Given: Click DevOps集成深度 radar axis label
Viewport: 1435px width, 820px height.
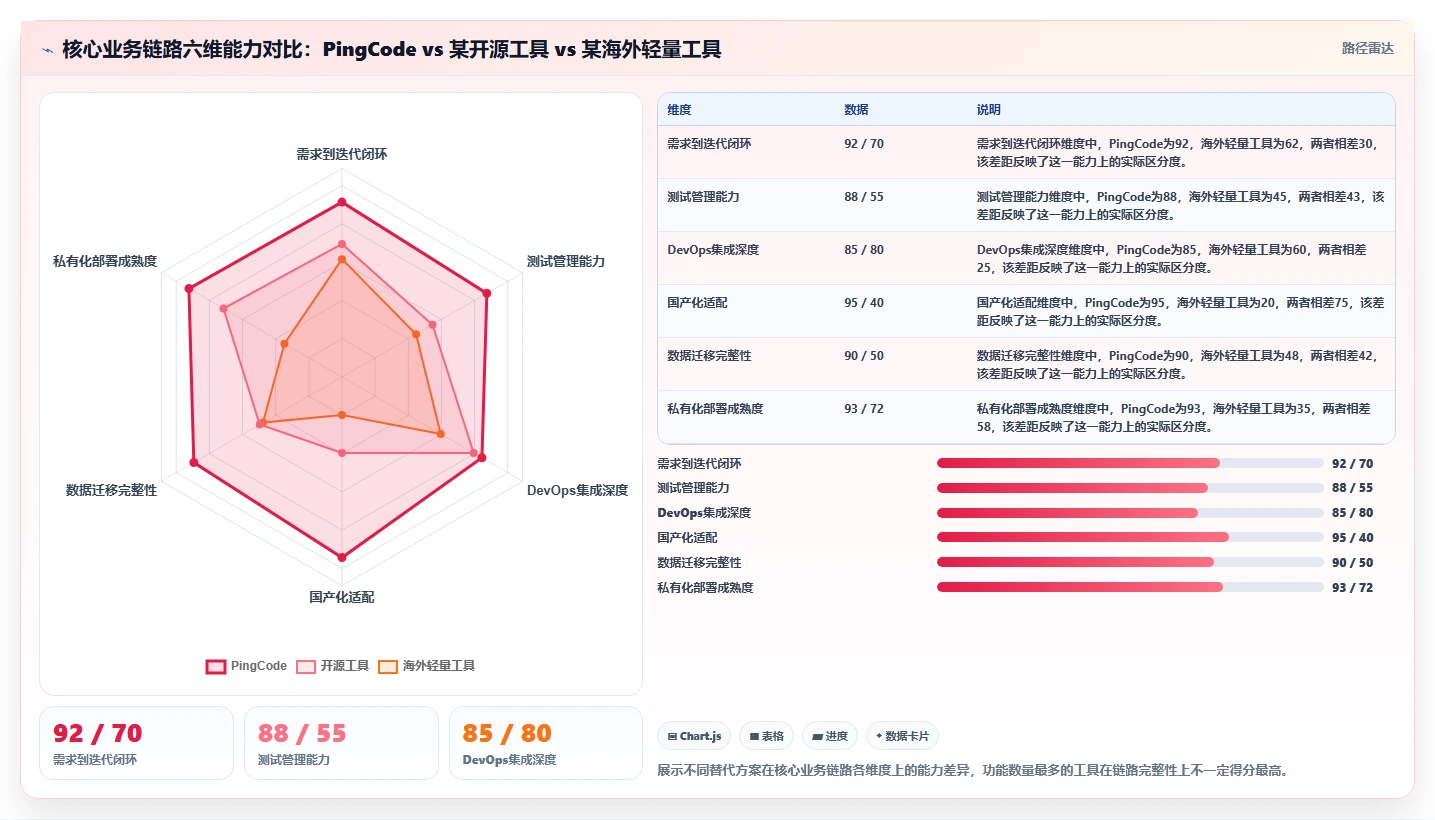Looking at the screenshot, I should [x=578, y=490].
